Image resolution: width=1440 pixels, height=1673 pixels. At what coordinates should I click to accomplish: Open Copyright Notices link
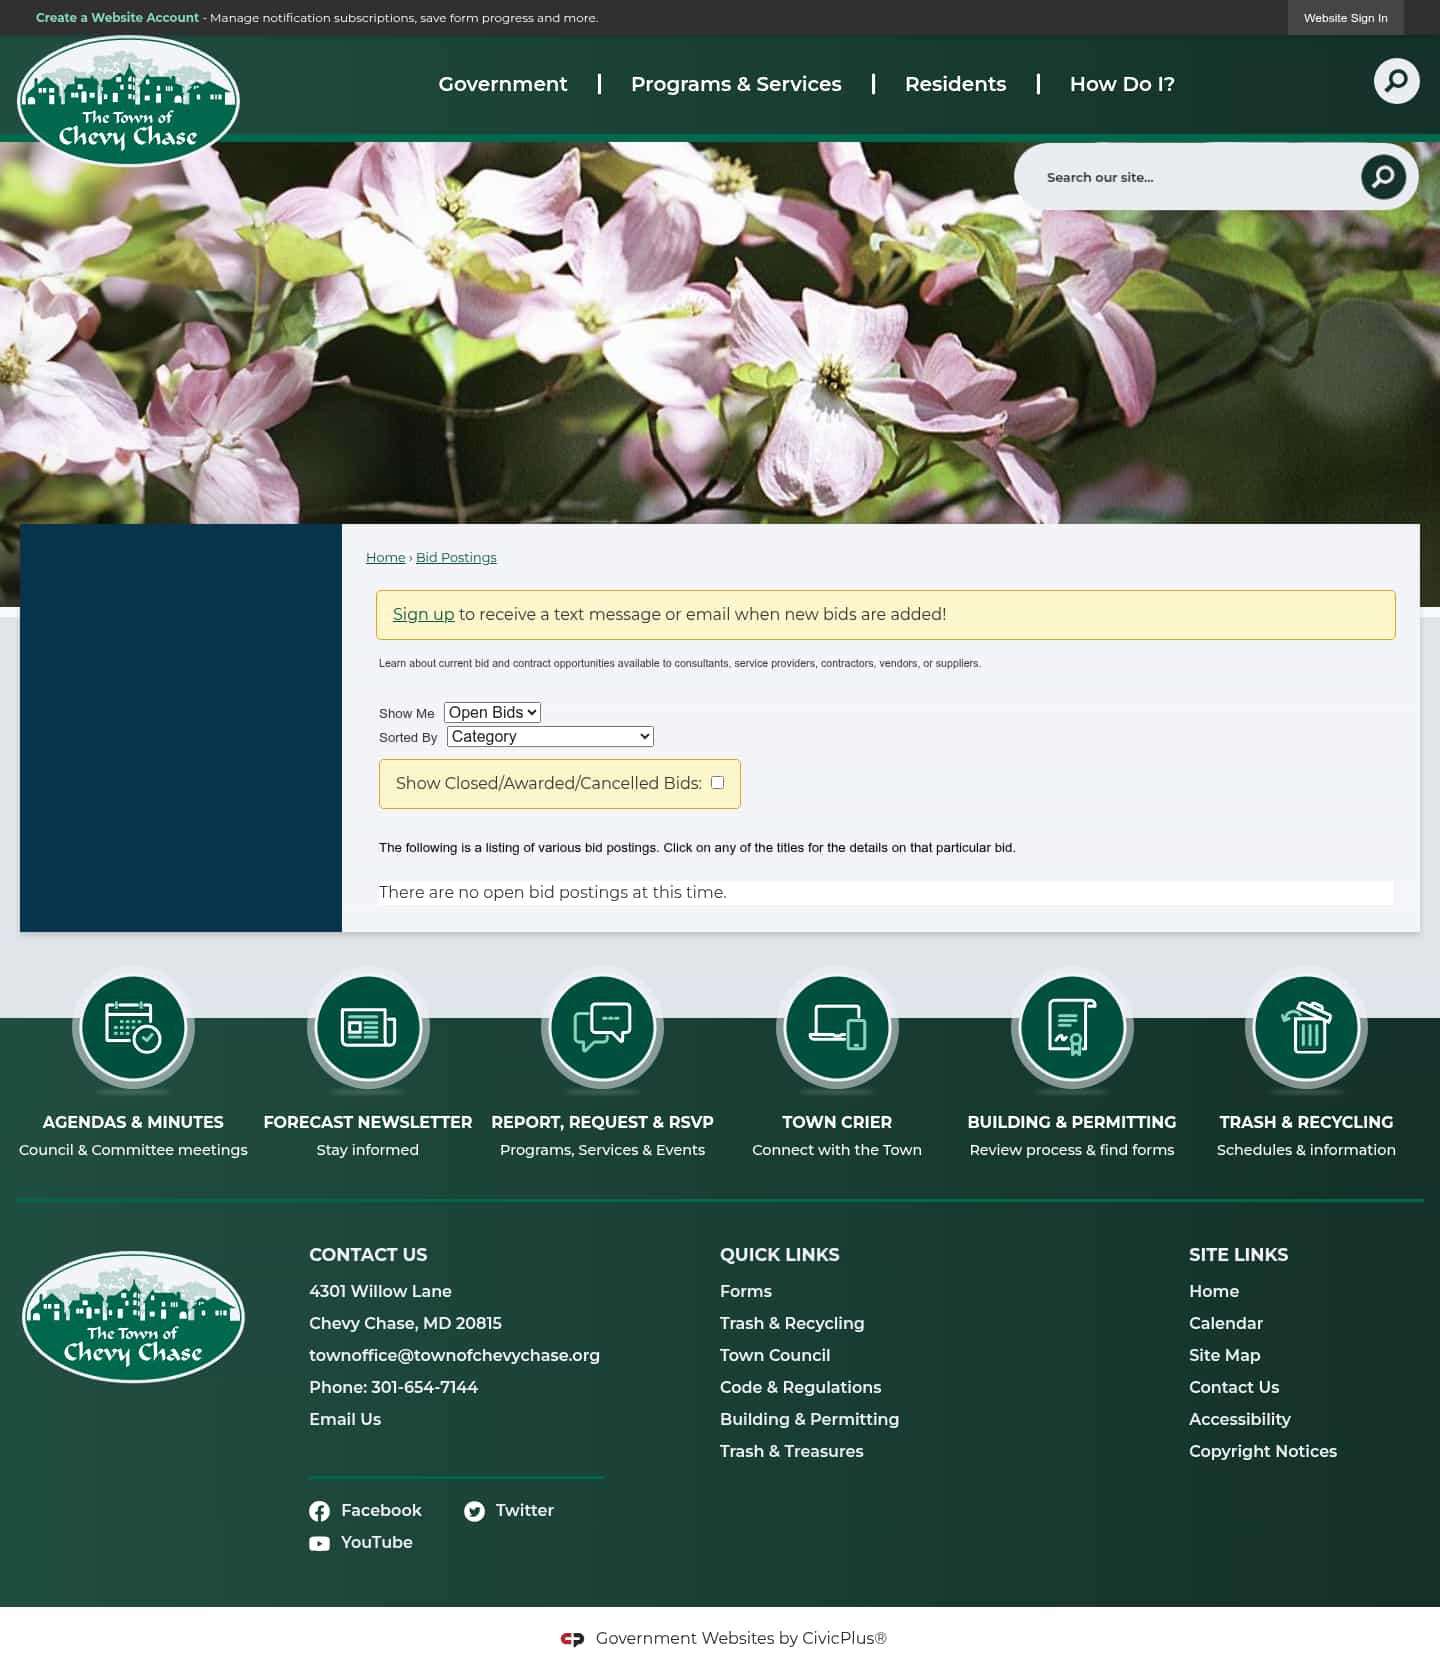click(1263, 1451)
